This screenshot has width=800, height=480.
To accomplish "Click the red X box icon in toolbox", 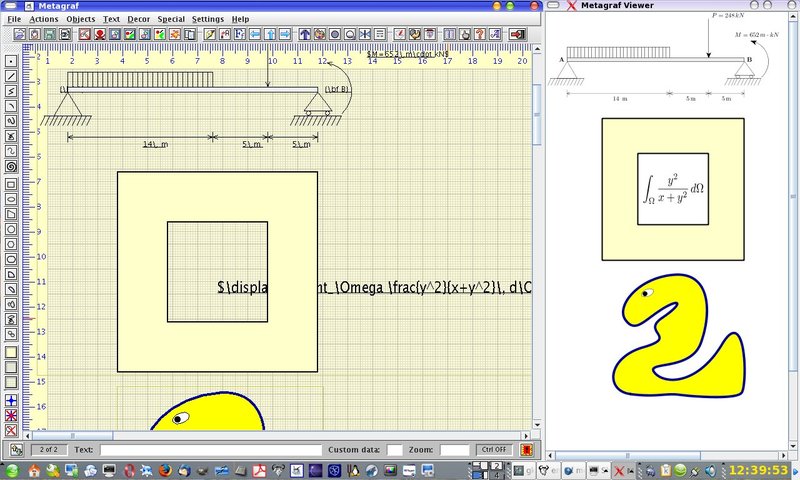I will (11, 430).
